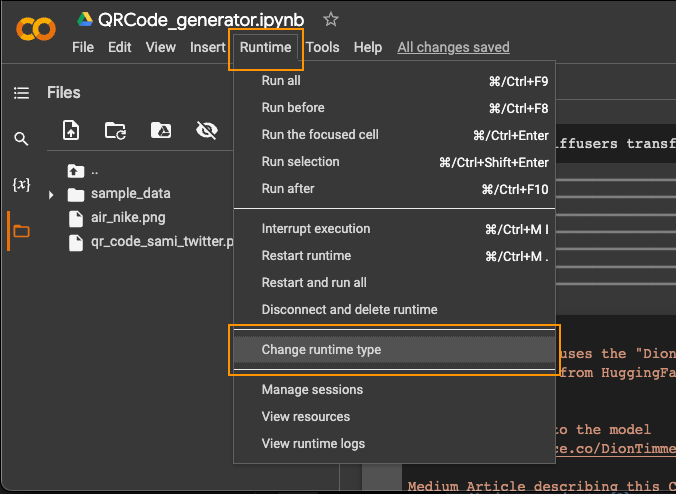Expand the sample_data folder
676x494 pixels.
click(x=51, y=195)
